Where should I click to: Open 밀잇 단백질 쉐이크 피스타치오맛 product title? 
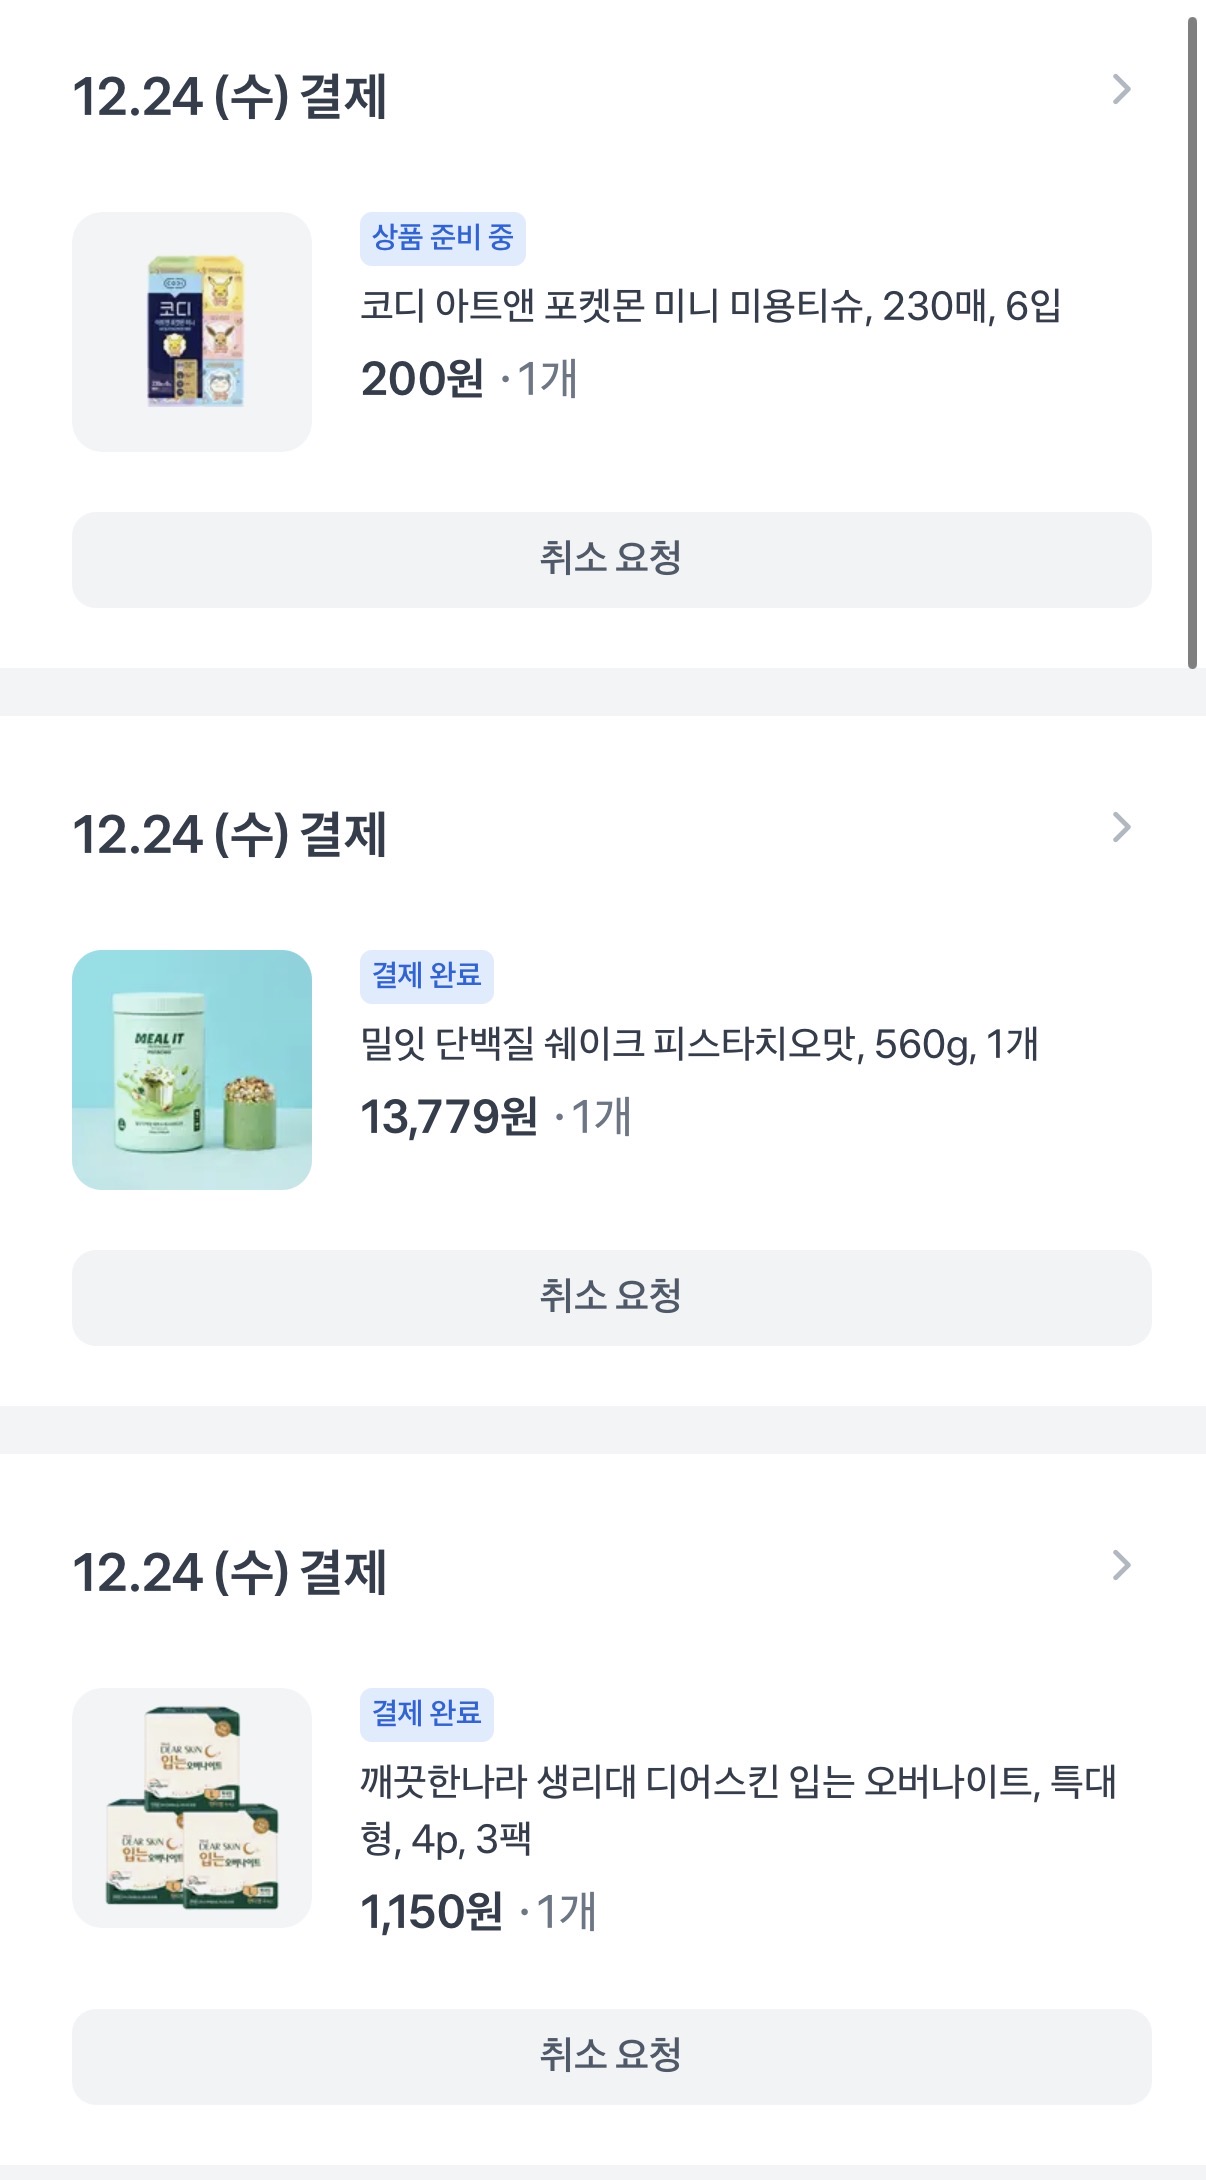[699, 1044]
